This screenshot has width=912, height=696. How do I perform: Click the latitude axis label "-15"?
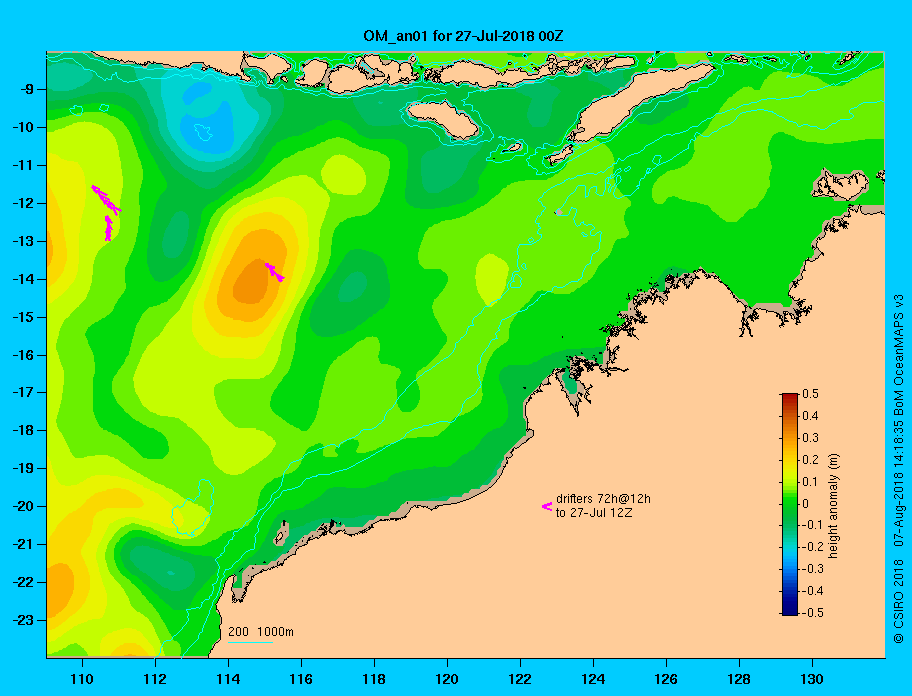[23, 317]
